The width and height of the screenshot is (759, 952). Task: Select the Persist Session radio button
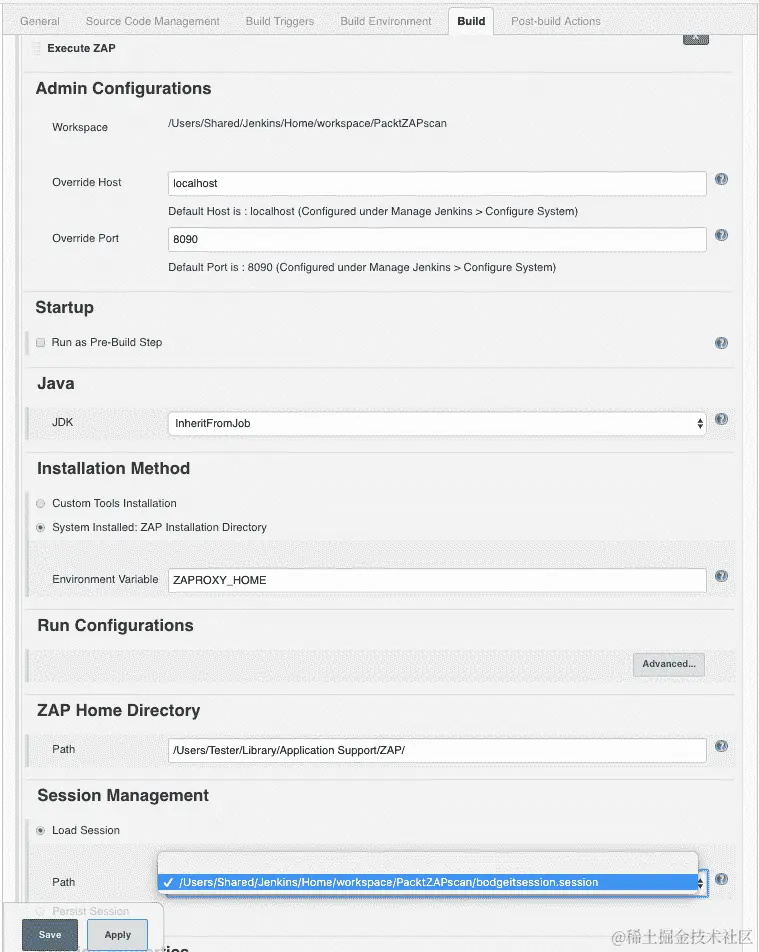(x=41, y=911)
